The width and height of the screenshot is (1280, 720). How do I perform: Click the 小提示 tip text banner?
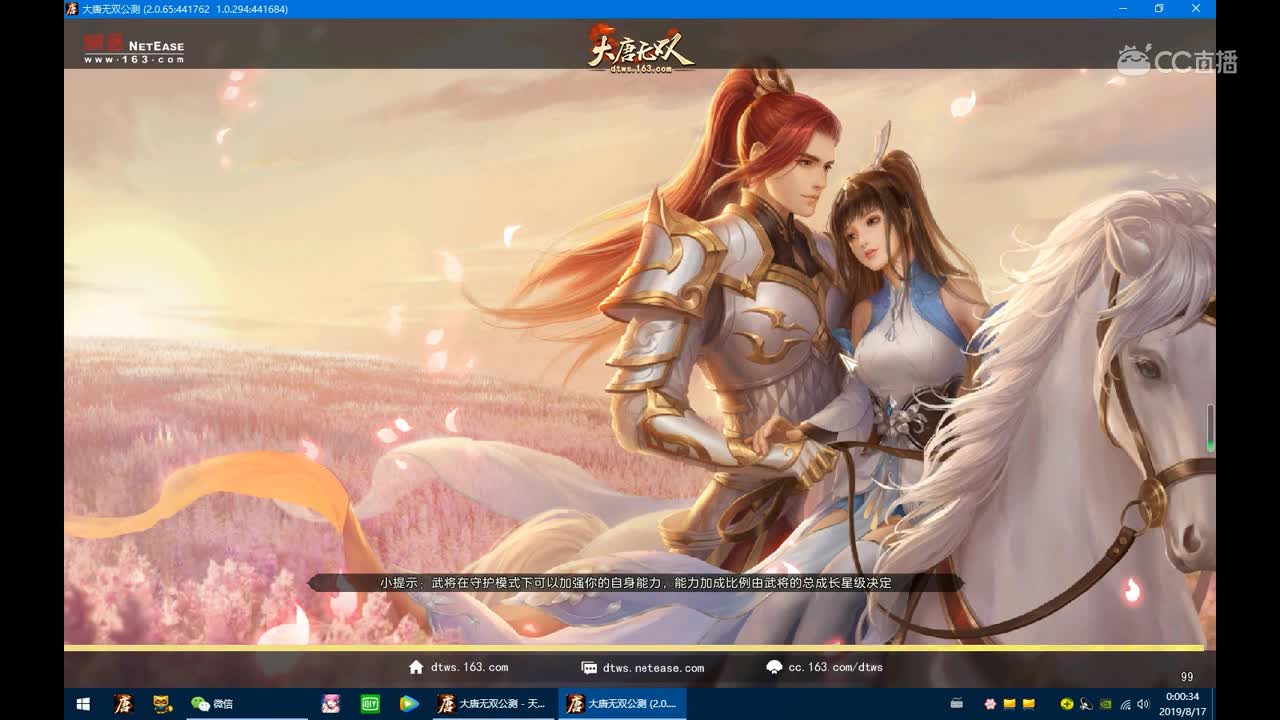click(635, 582)
